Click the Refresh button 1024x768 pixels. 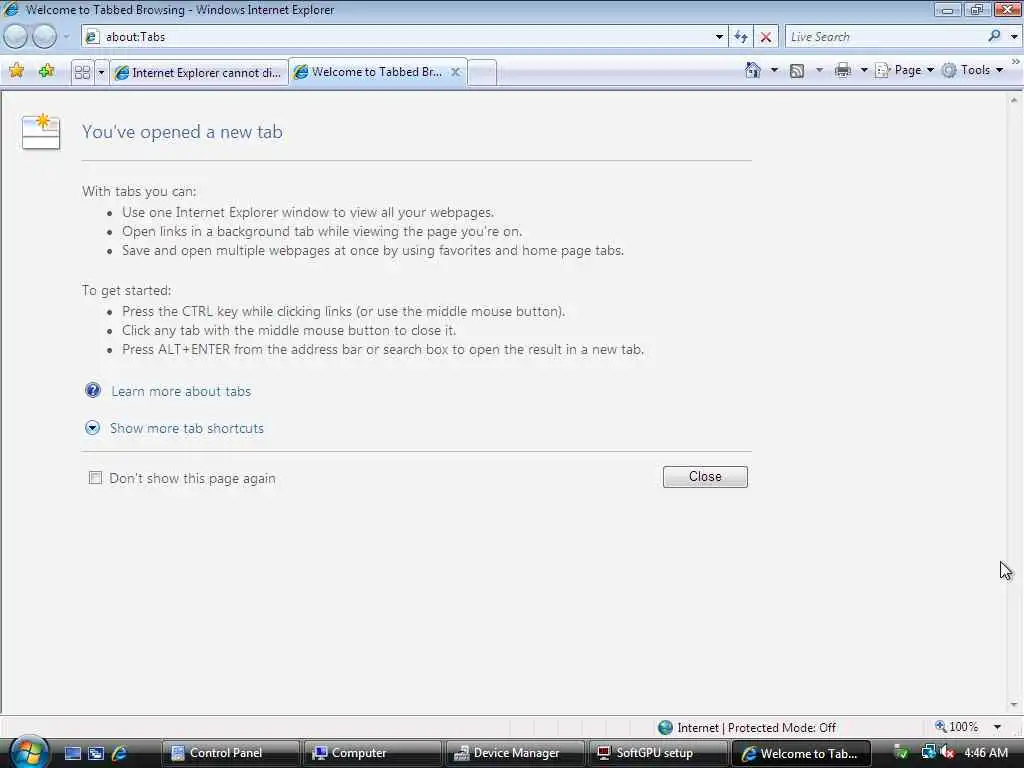741,37
